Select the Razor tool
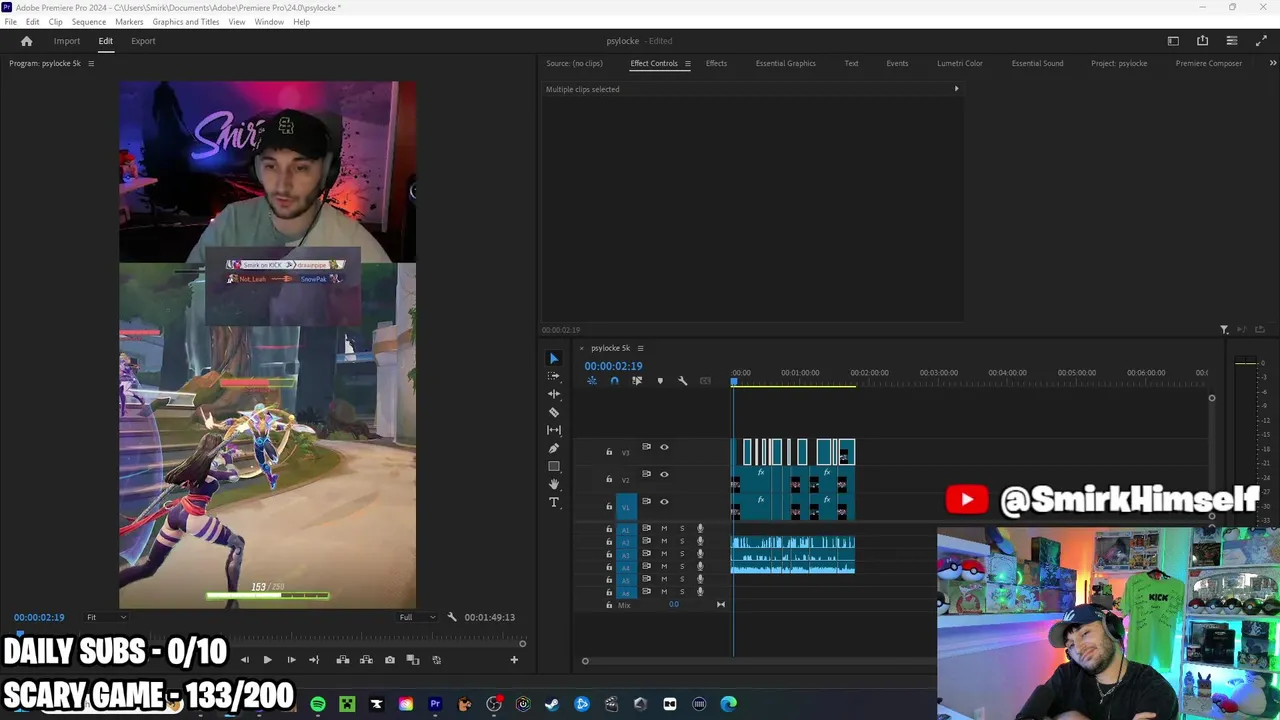This screenshot has width=1280, height=720. [554, 412]
